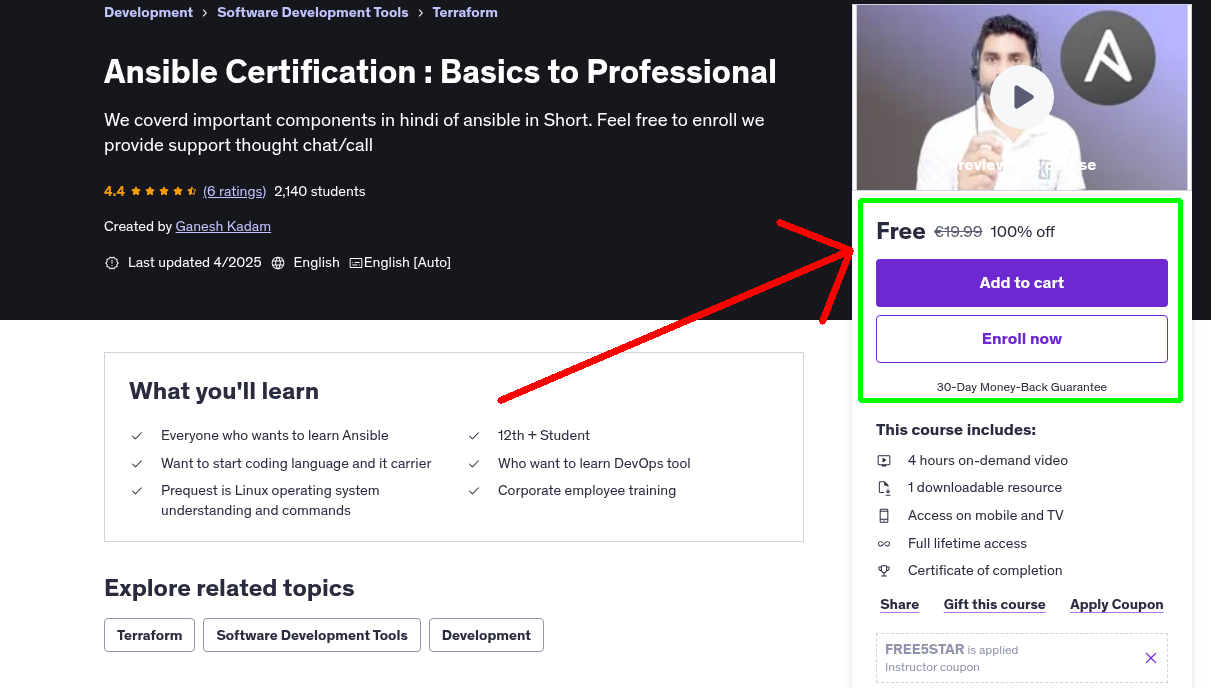Play the course preview video
Viewport: 1211px width, 688px height.
click(x=1021, y=97)
